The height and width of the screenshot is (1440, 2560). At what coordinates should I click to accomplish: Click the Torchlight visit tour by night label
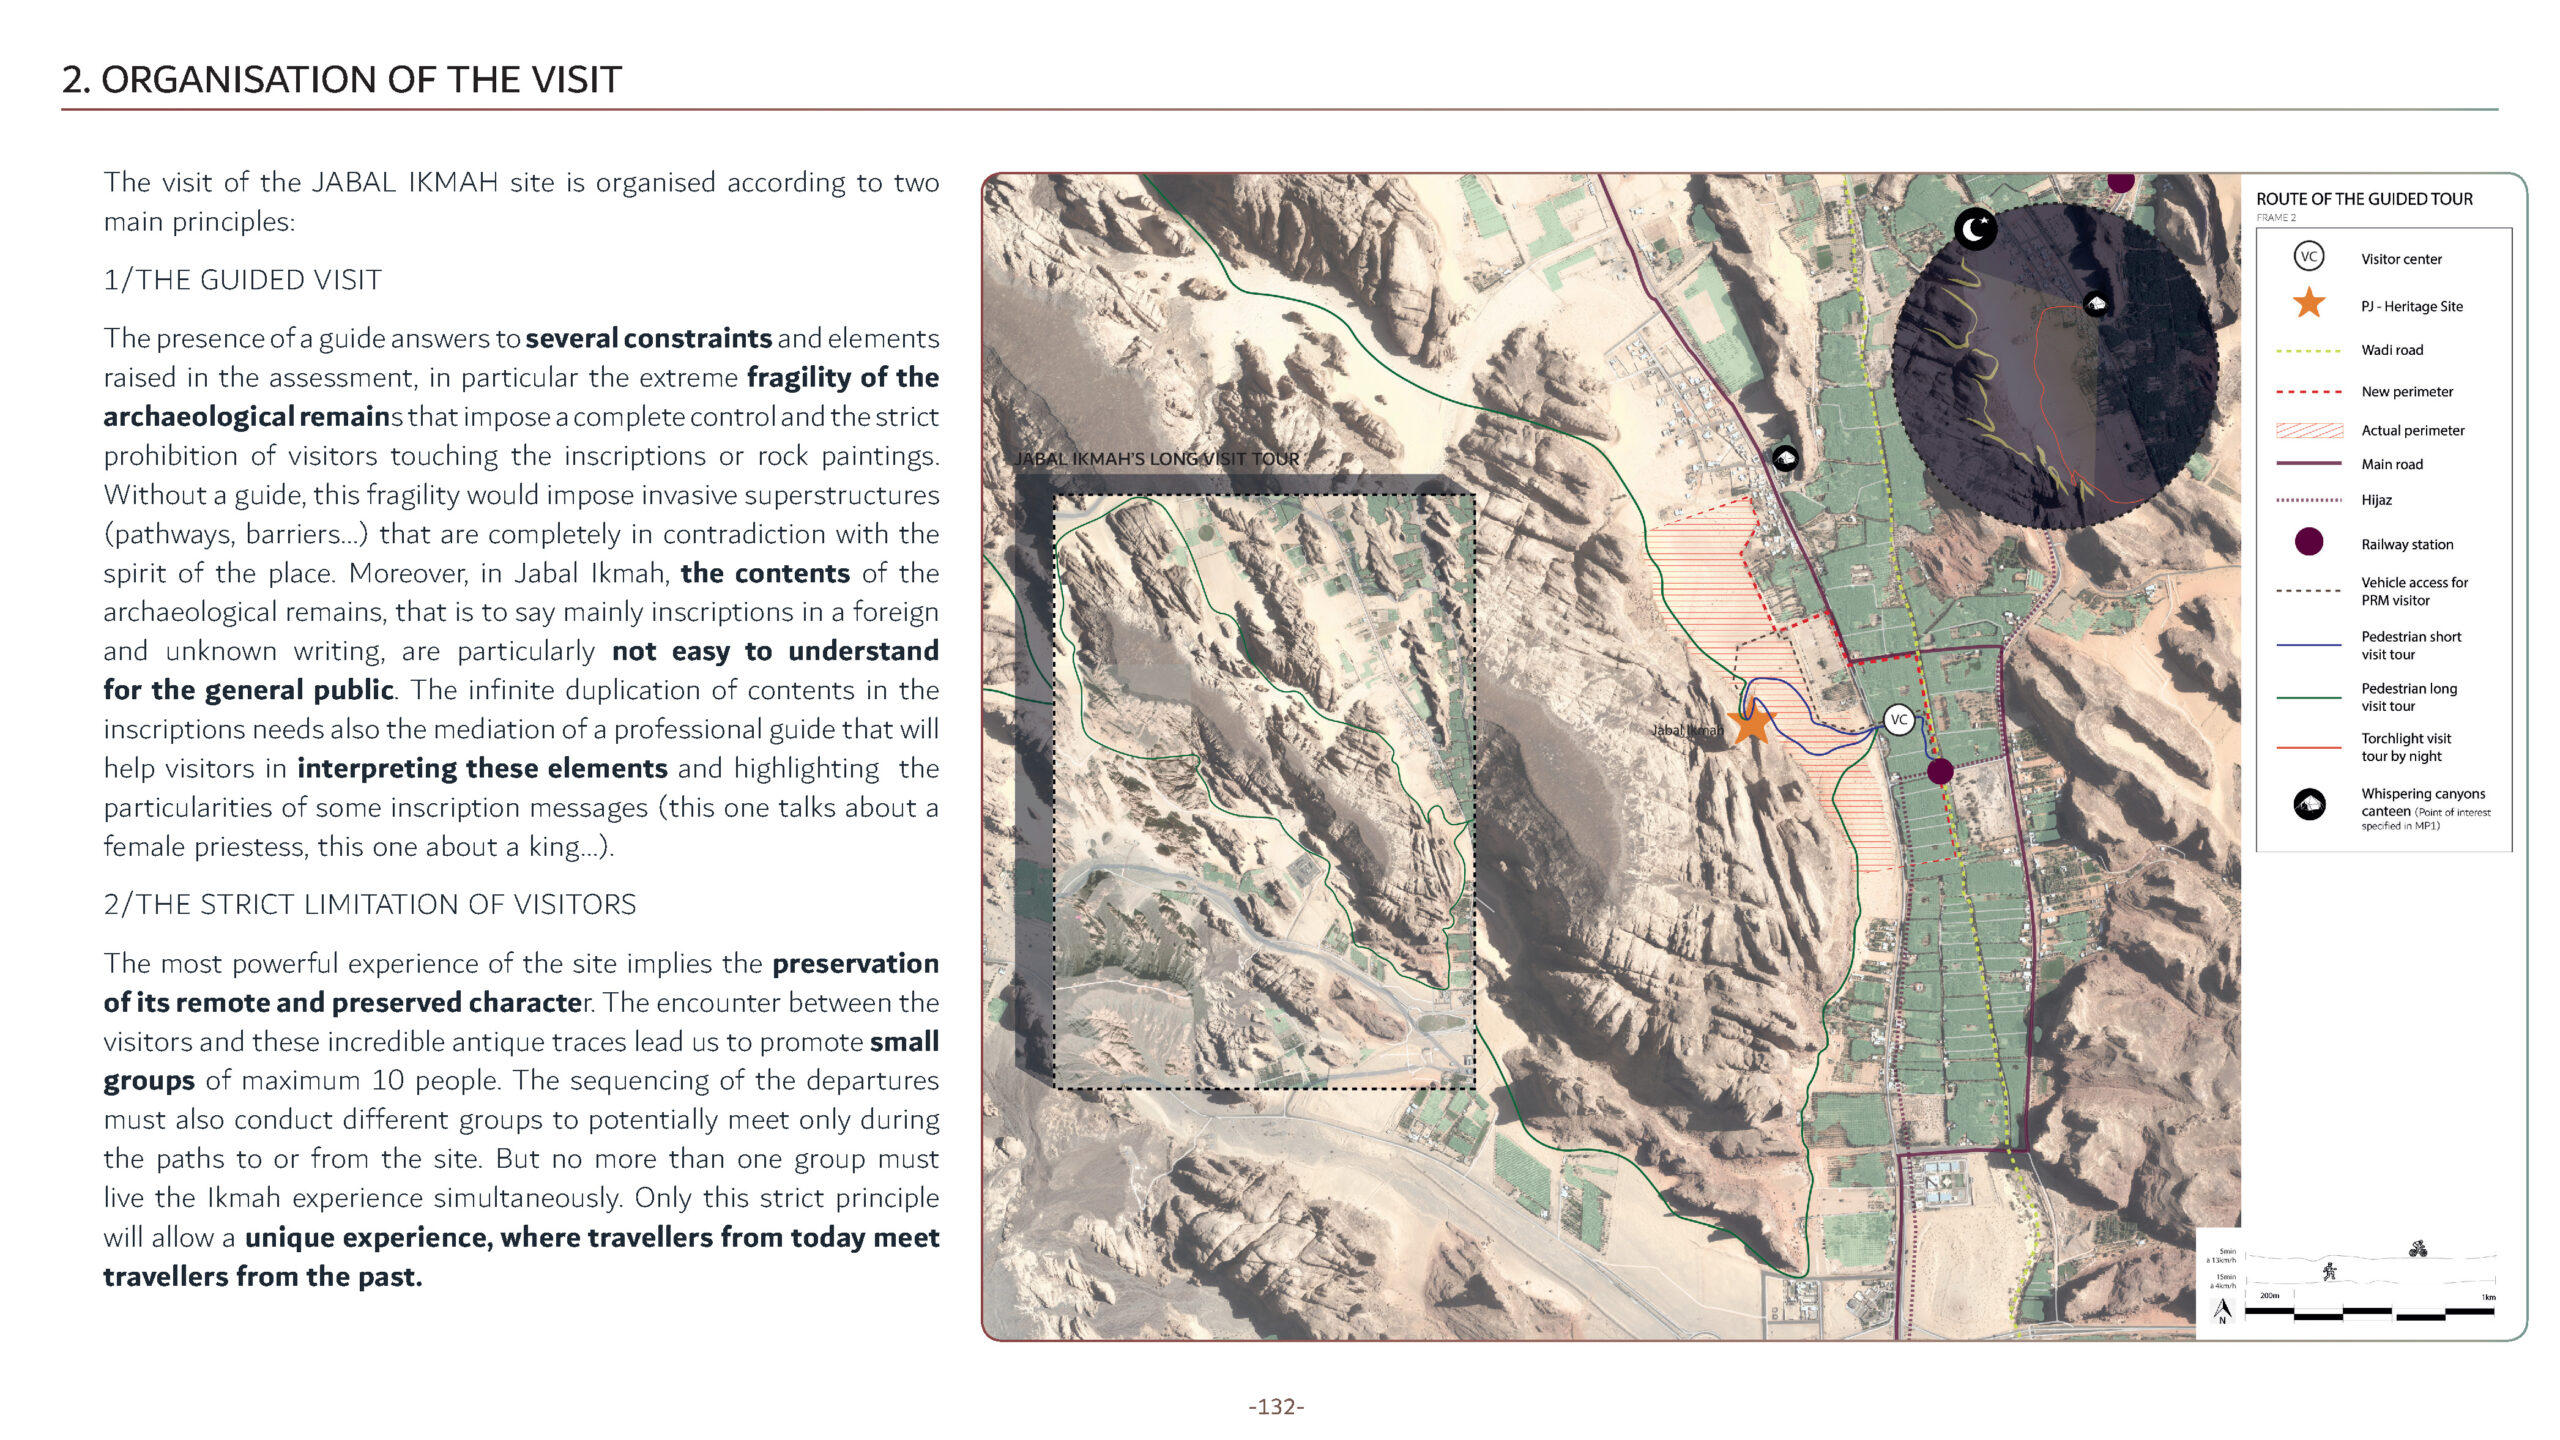[x=2405, y=747]
